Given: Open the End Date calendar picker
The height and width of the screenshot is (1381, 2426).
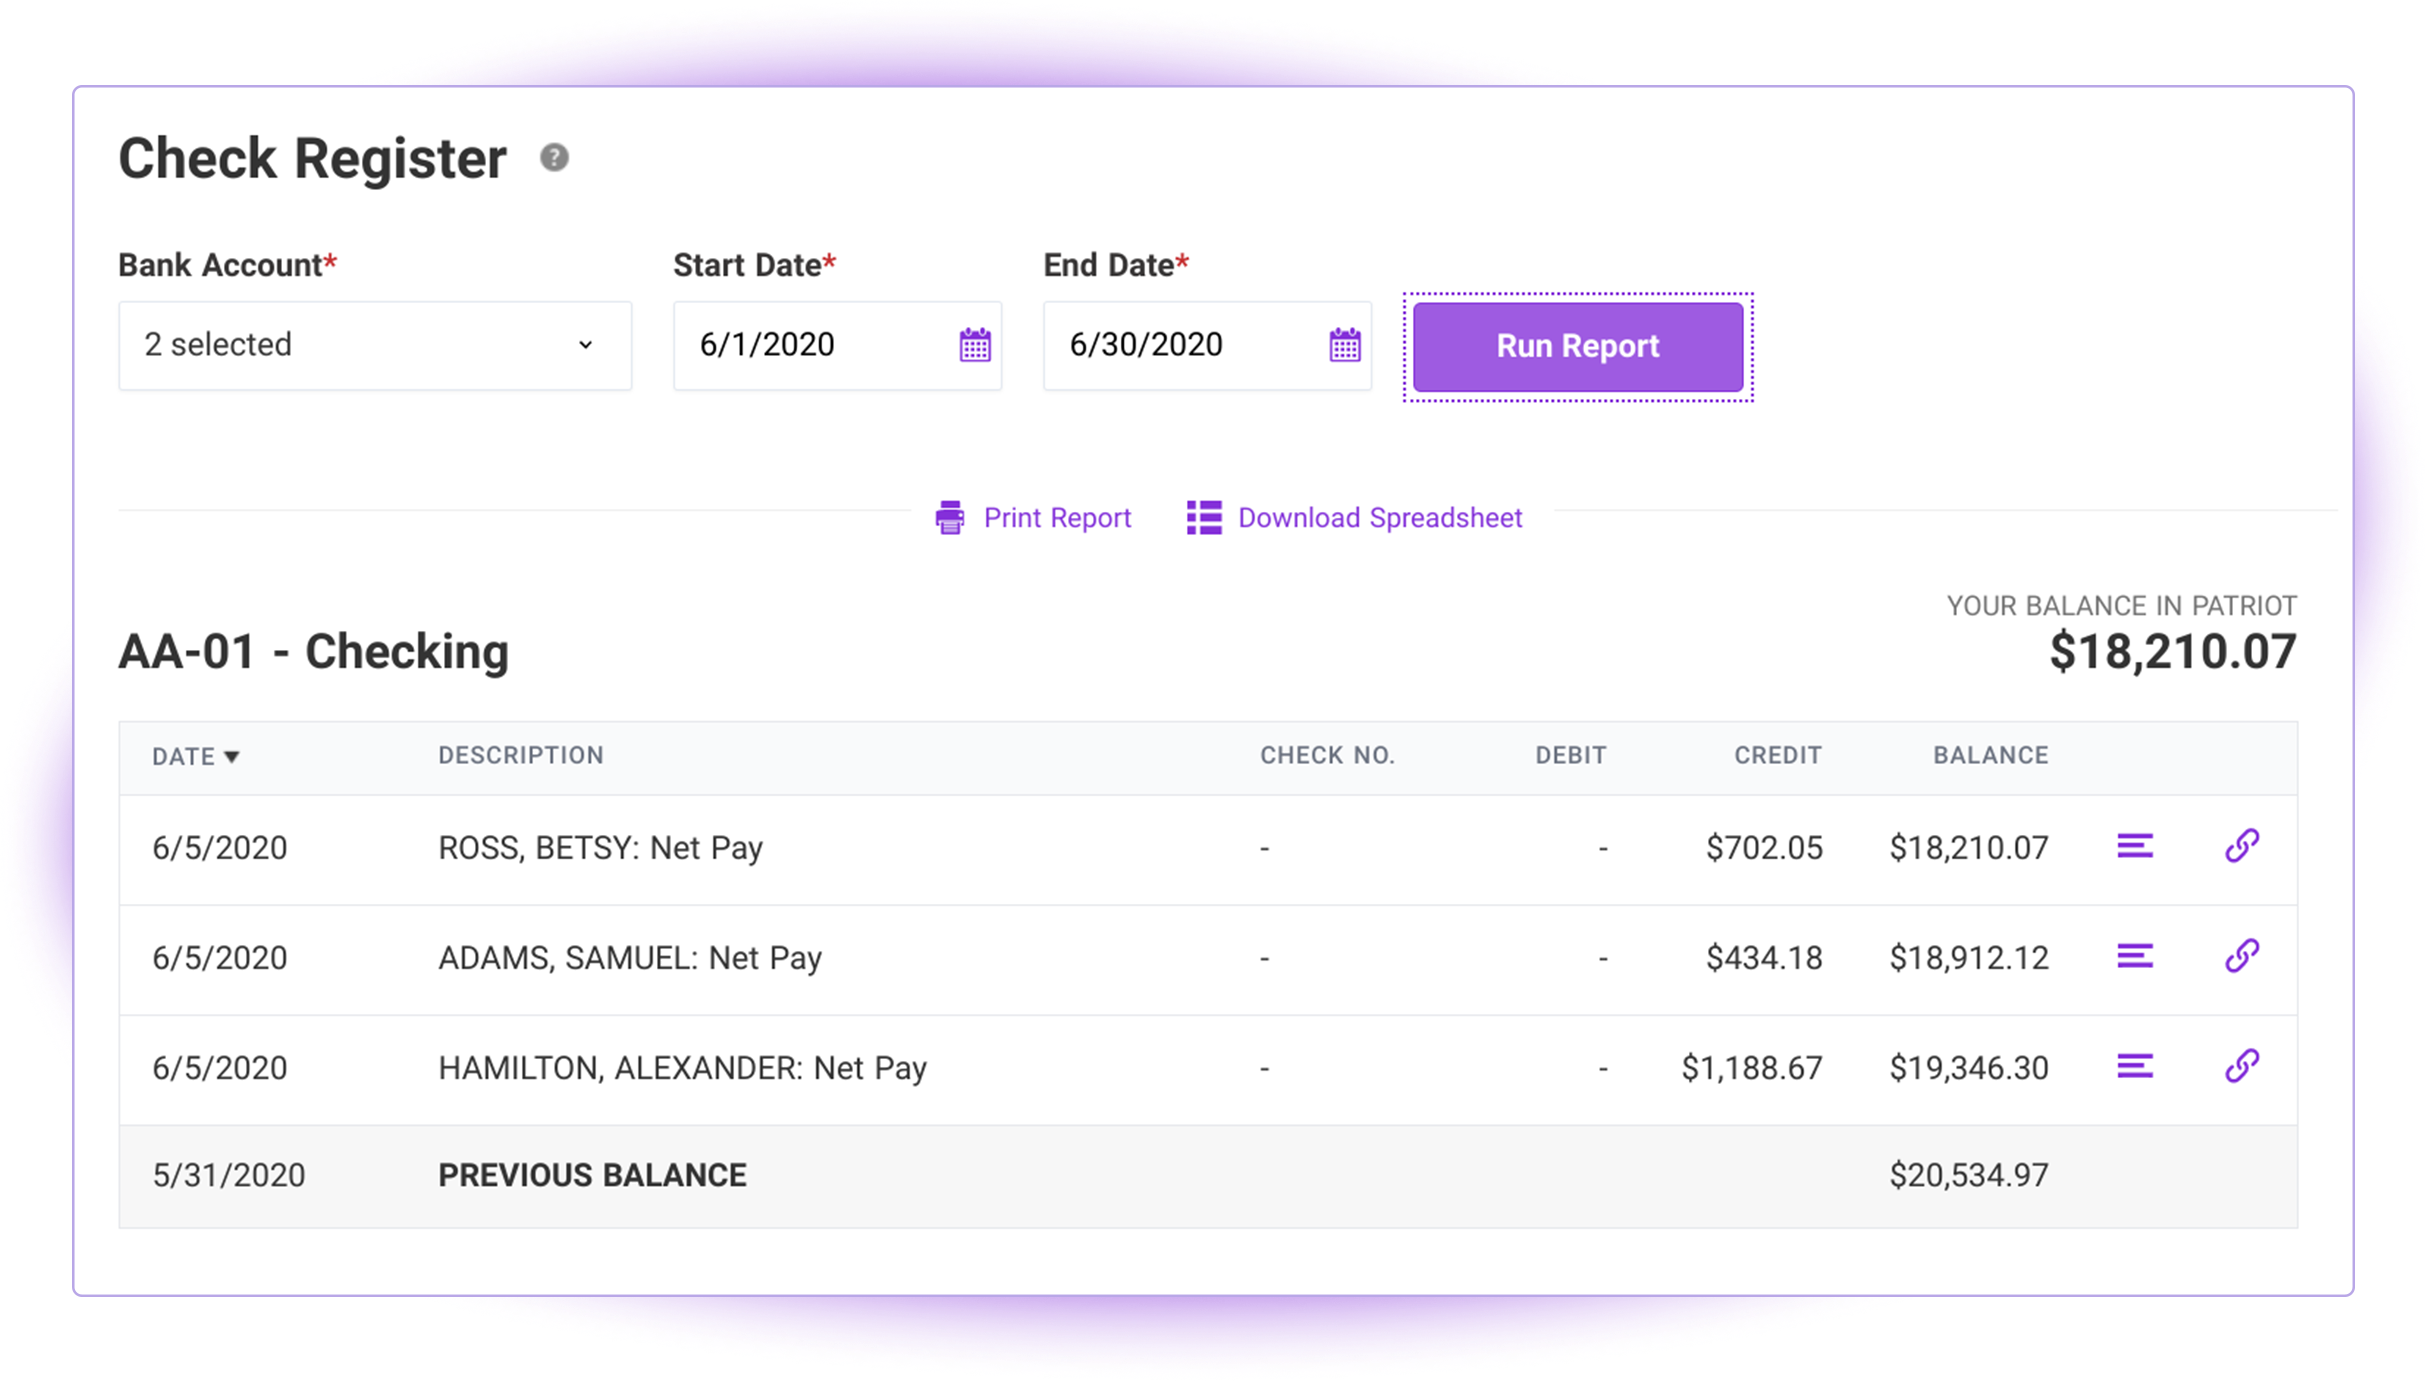Looking at the screenshot, I should pyautogui.click(x=1345, y=345).
